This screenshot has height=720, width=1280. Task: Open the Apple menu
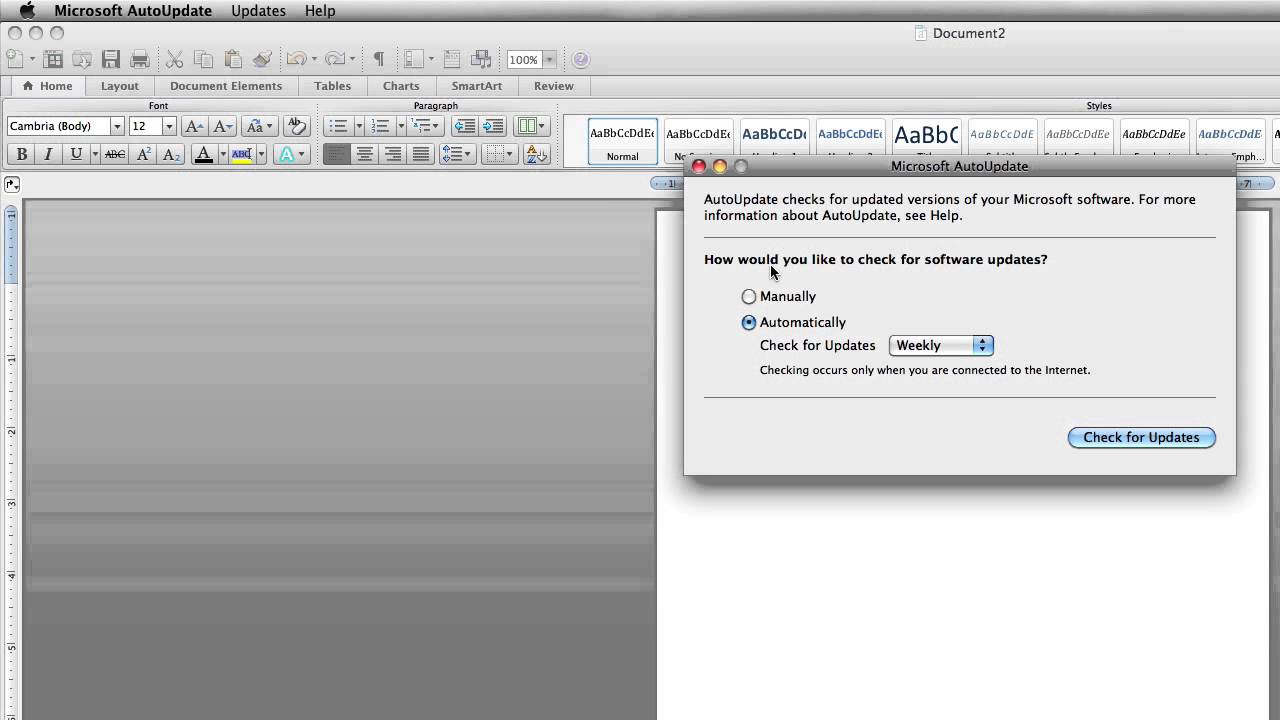pos(27,10)
